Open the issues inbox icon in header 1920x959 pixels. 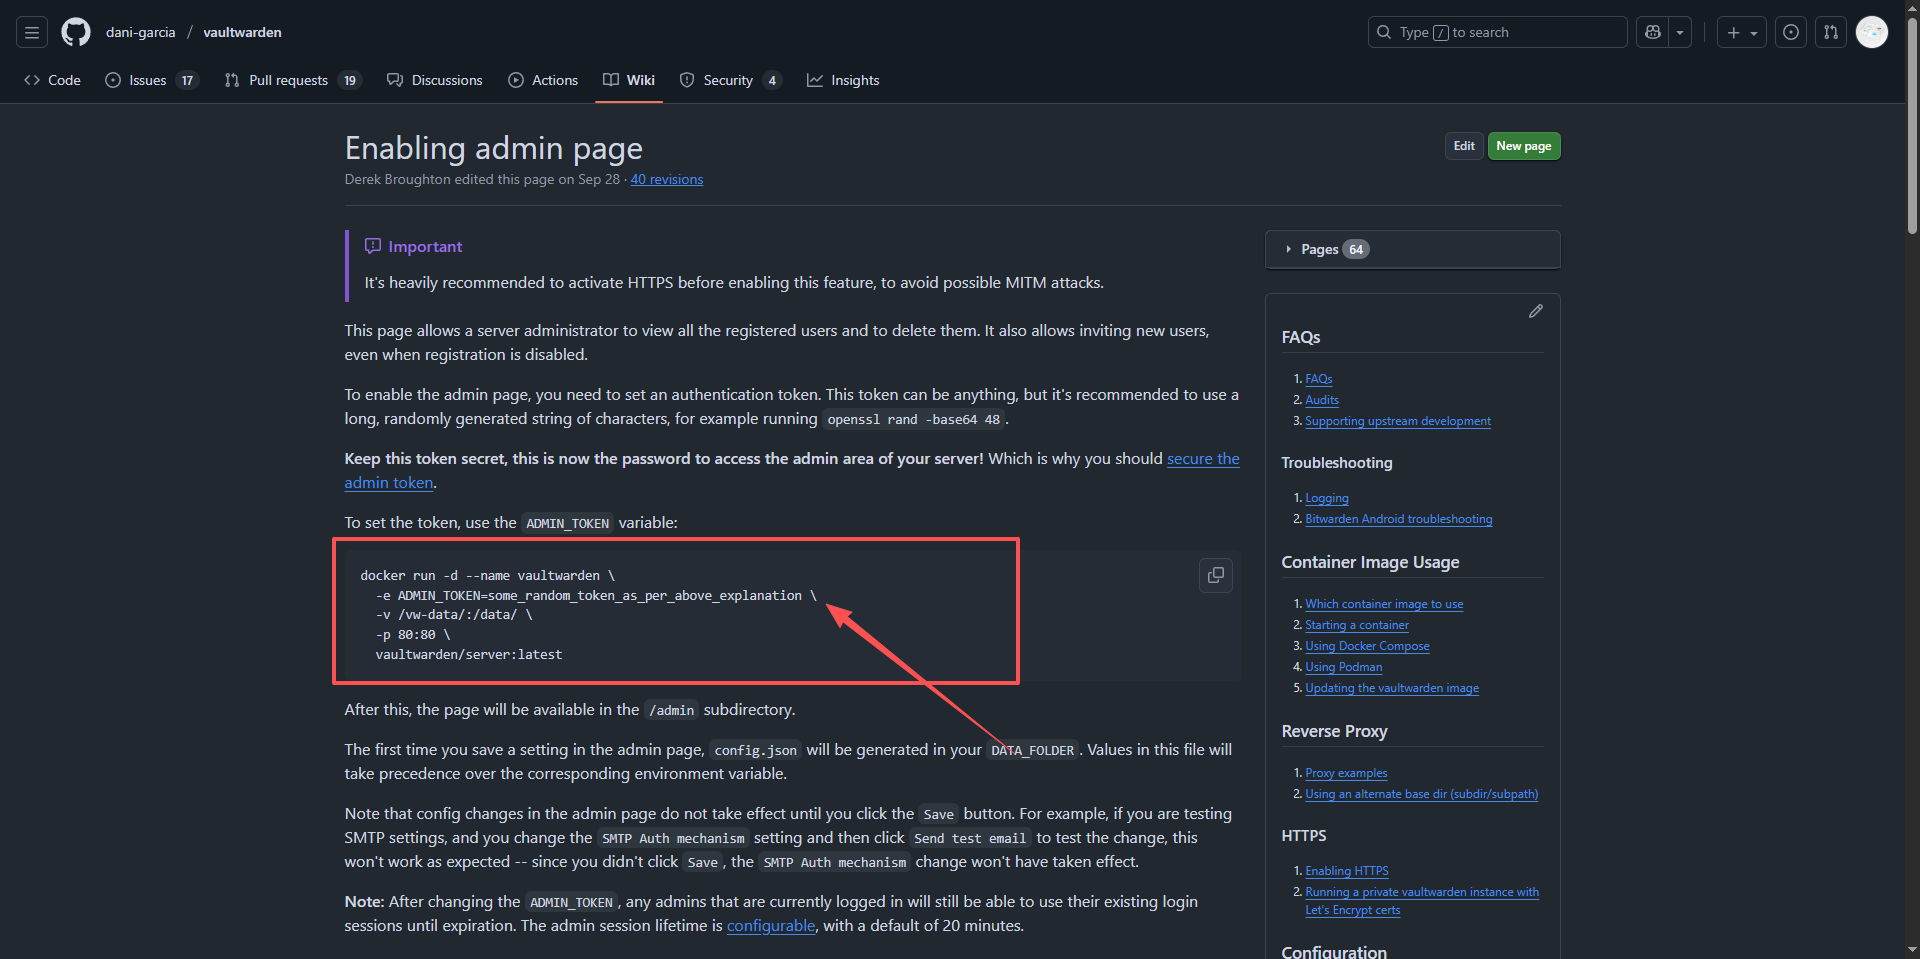click(1791, 32)
